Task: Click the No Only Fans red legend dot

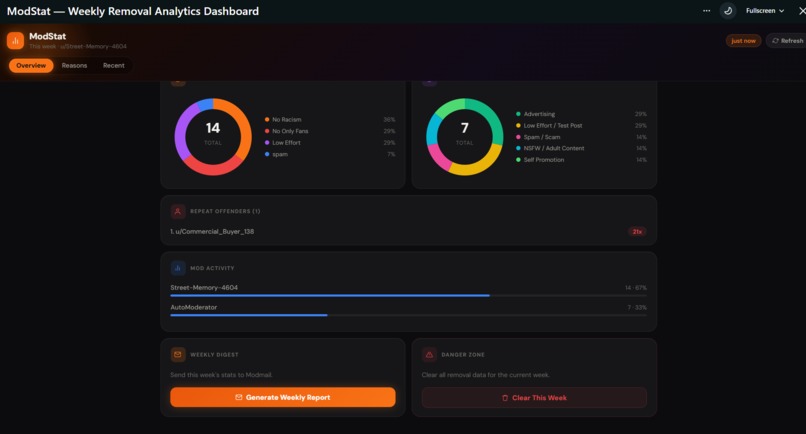Action: (267, 131)
